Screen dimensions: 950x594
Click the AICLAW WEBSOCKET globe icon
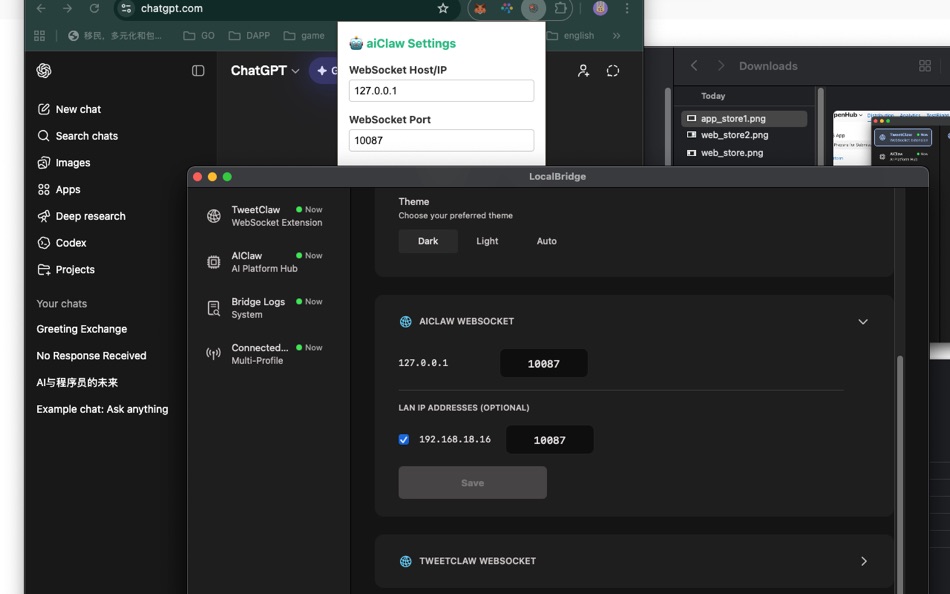(406, 321)
